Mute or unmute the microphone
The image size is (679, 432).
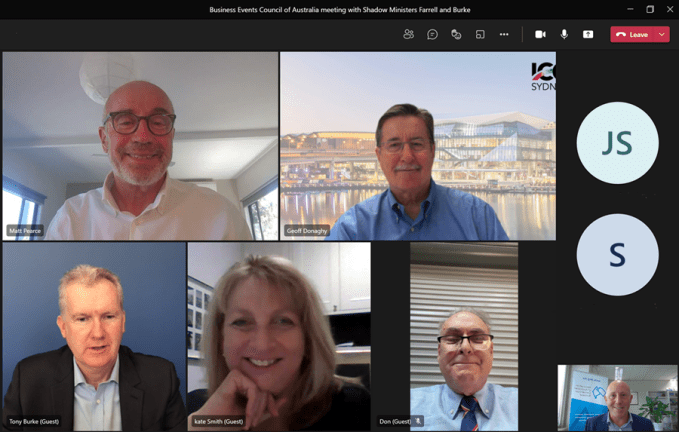pos(564,34)
